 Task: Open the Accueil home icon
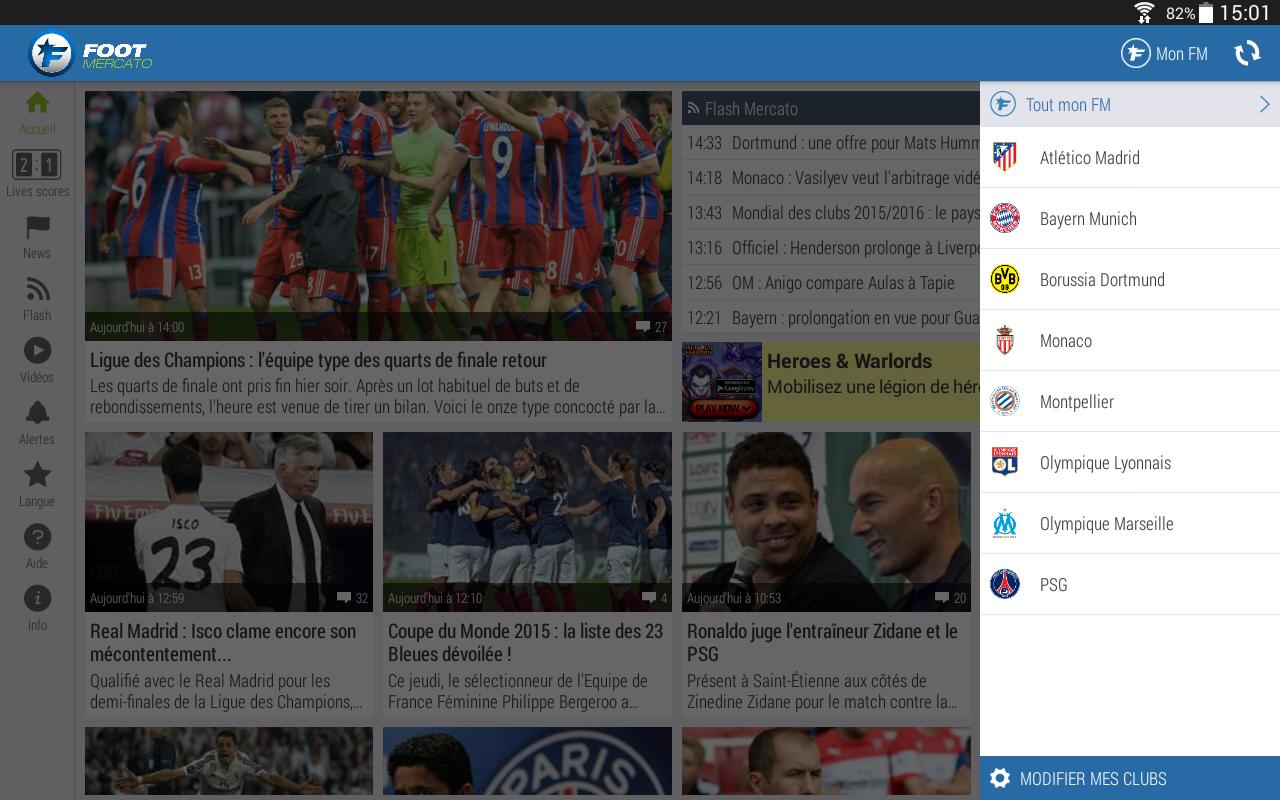click(x=37, y=103)
